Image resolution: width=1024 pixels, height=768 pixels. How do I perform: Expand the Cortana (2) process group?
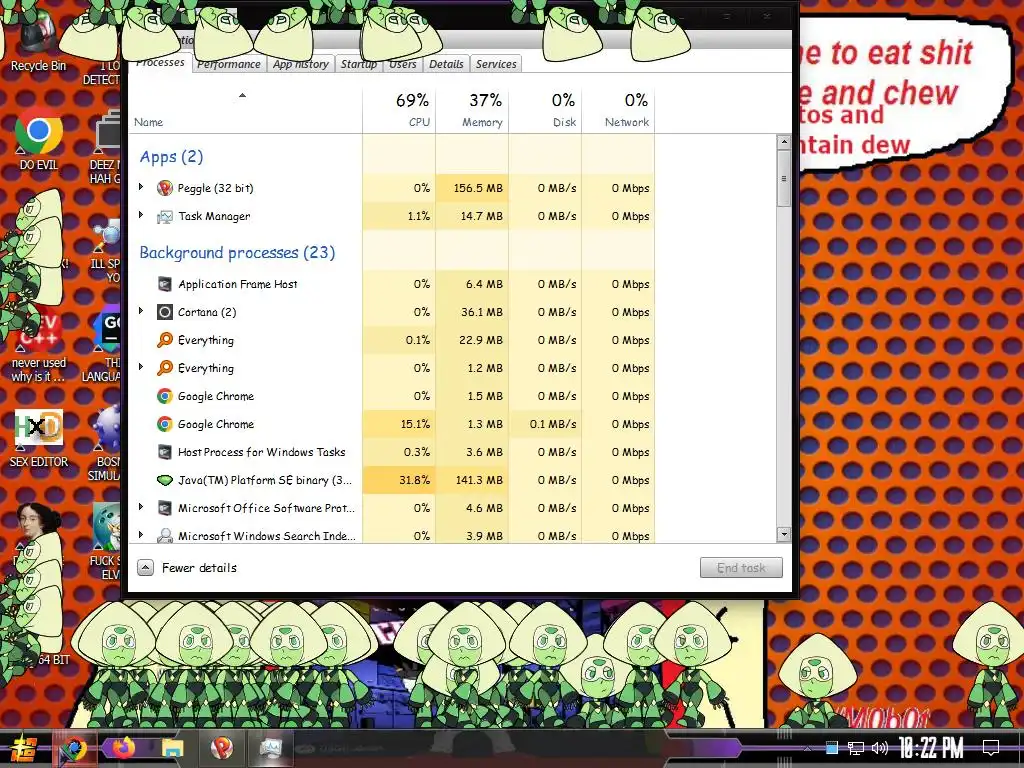pyautogui.click(x=141, y=311)
